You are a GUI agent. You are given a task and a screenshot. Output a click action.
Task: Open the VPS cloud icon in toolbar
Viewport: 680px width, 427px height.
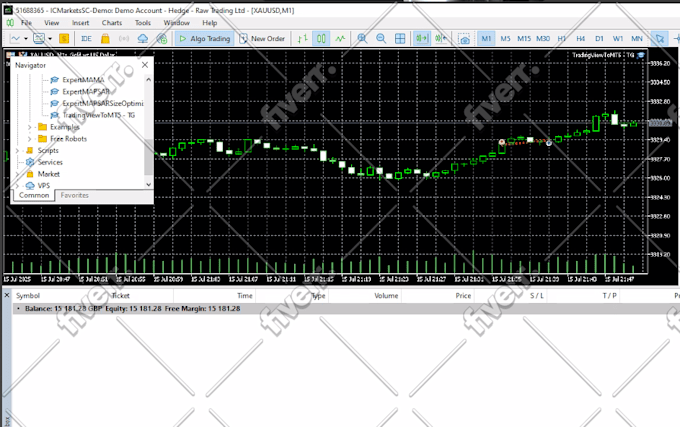click(142, 39)
